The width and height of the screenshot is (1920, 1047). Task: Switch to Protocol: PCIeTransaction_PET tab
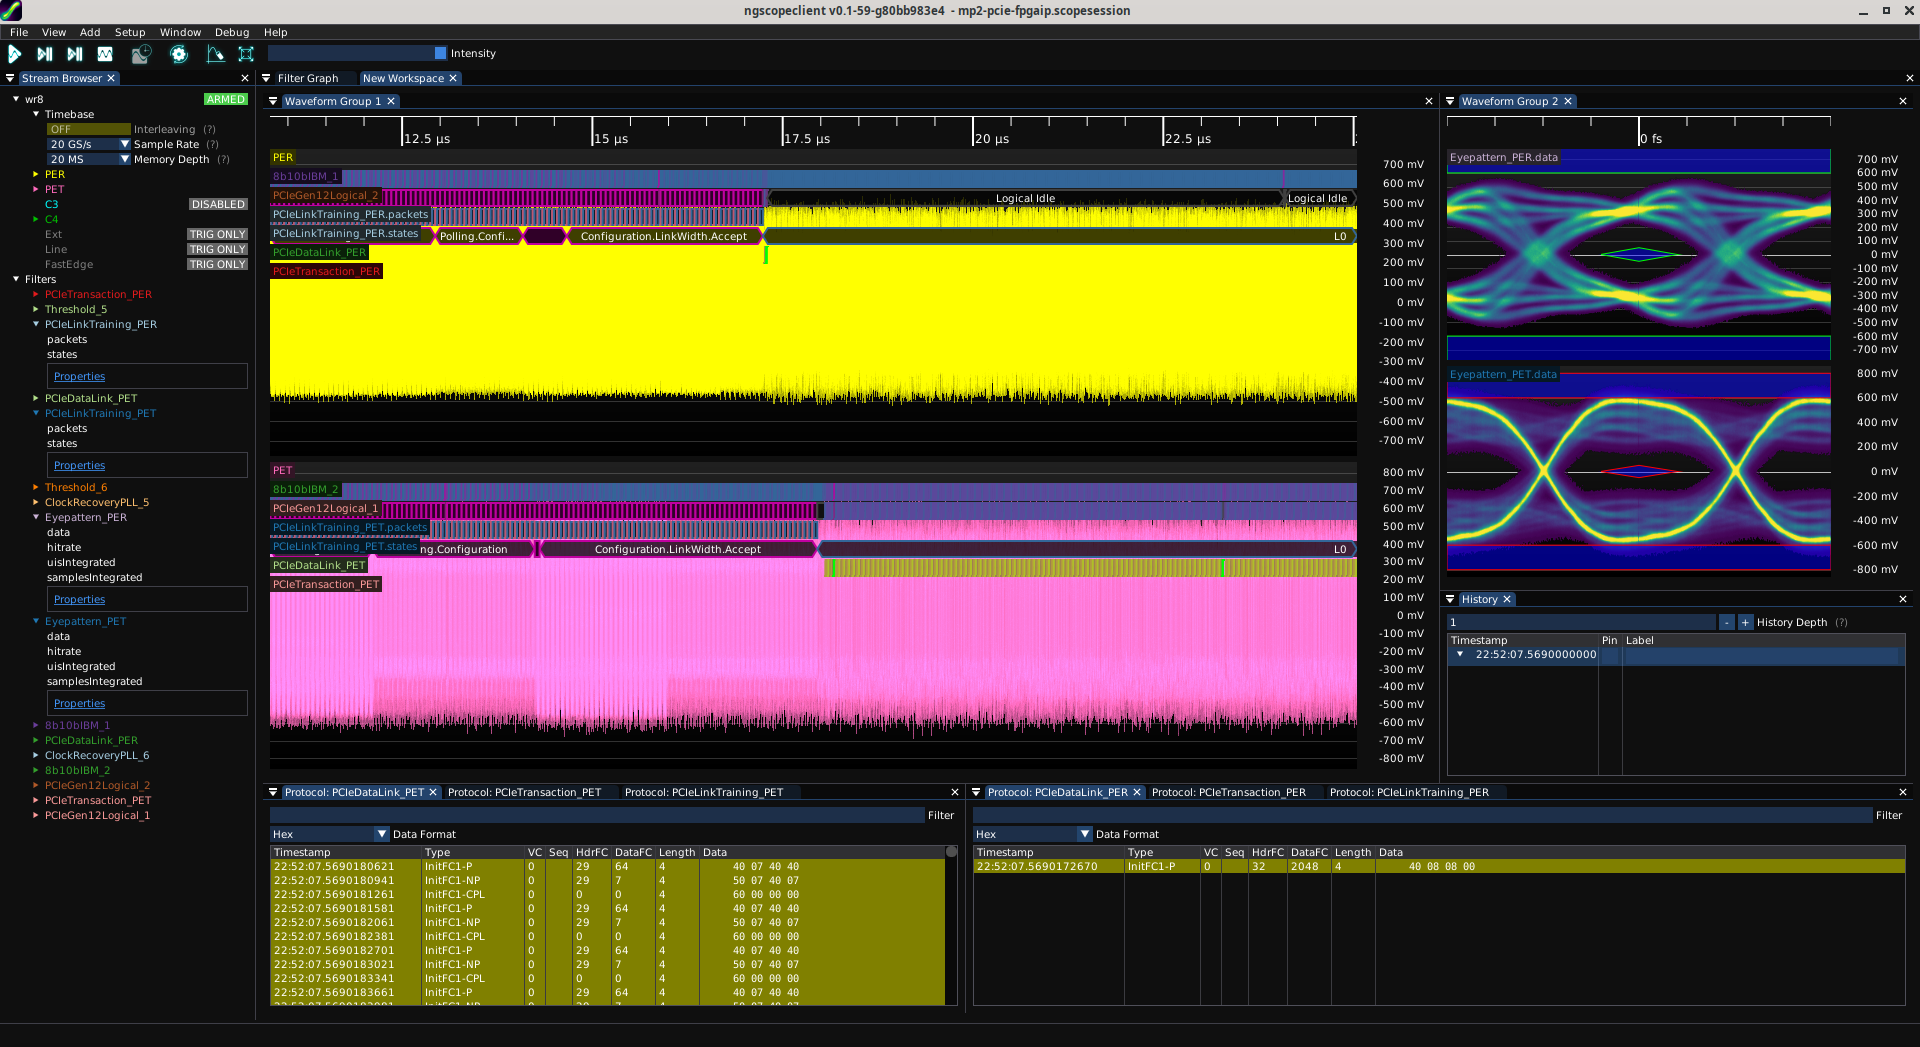tap(524, 792)
